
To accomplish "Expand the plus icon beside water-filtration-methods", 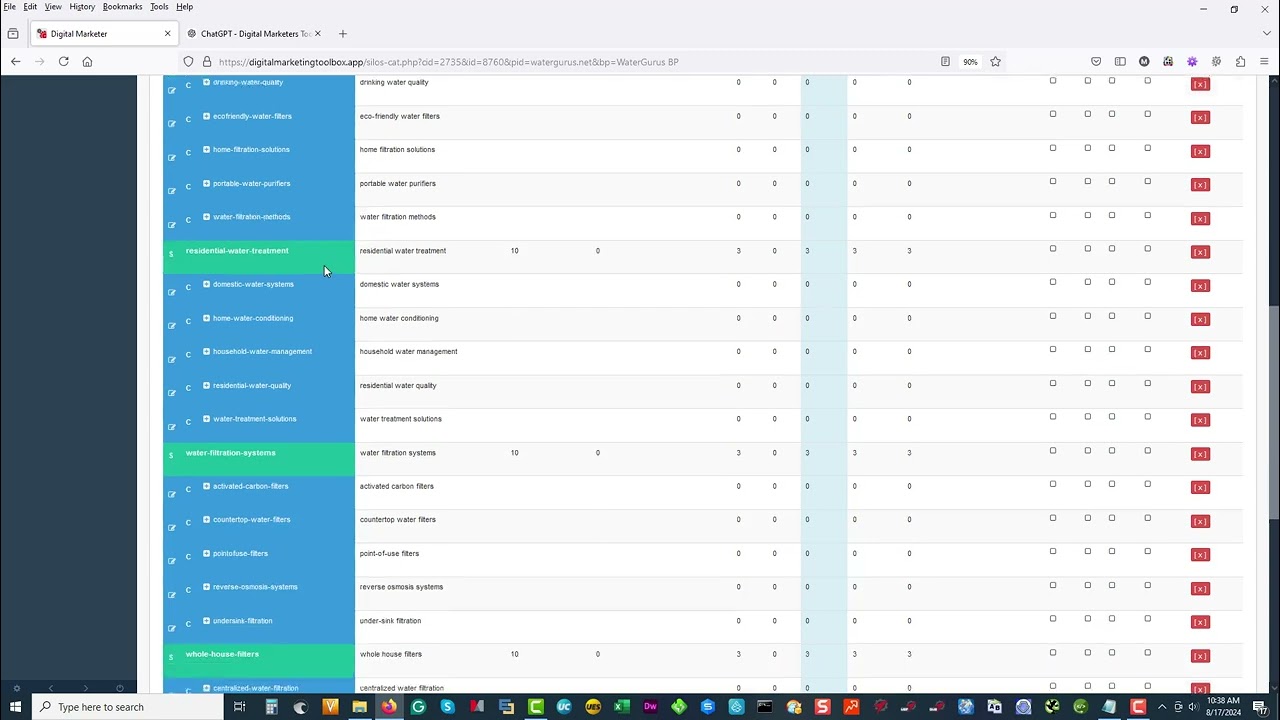I will [206, 216].
